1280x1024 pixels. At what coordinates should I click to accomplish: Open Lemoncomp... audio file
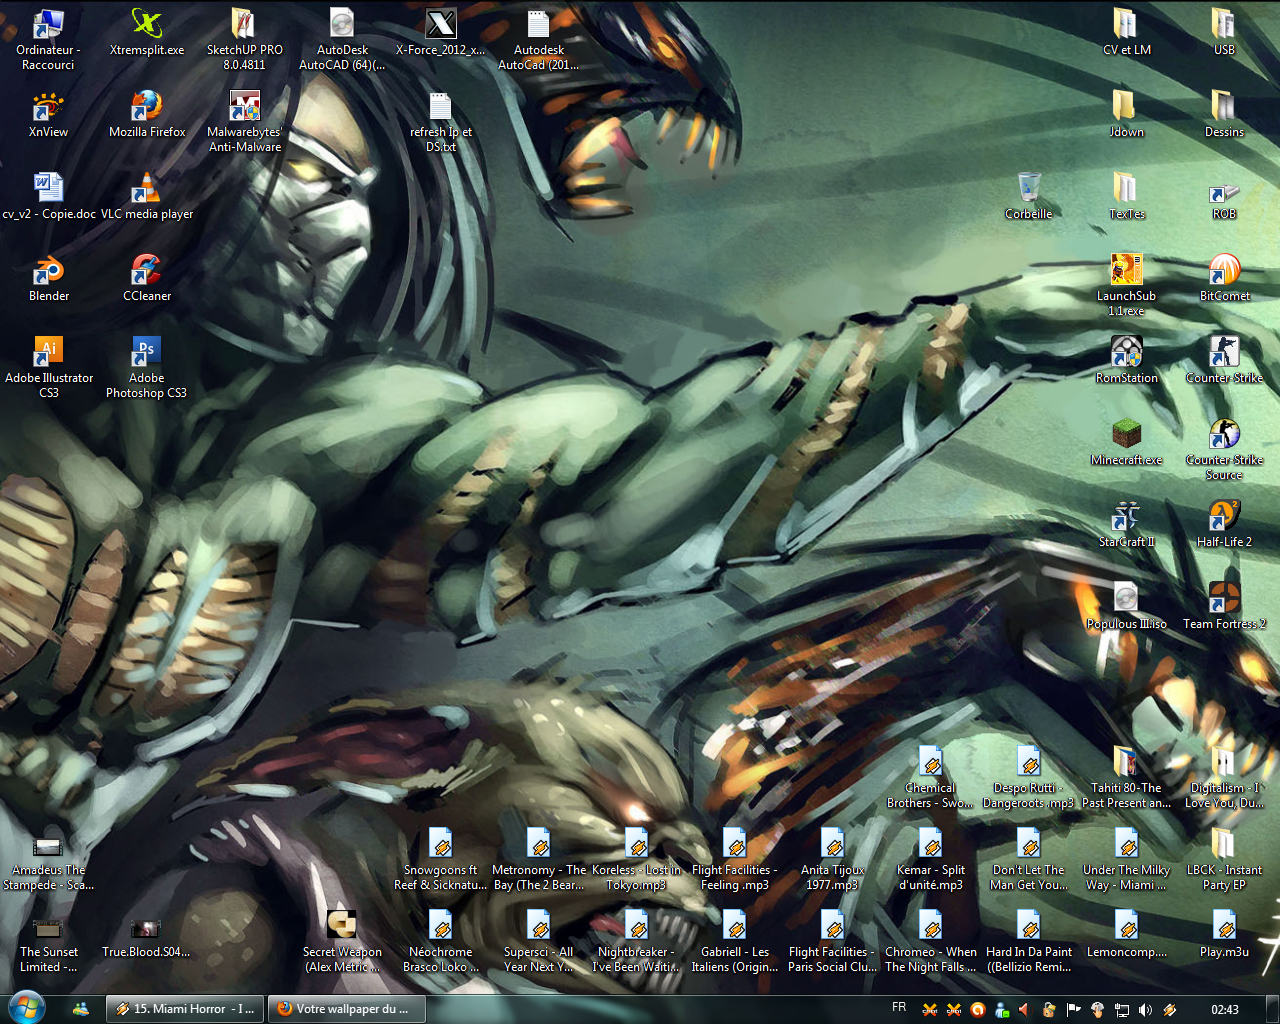[1126, 935]
